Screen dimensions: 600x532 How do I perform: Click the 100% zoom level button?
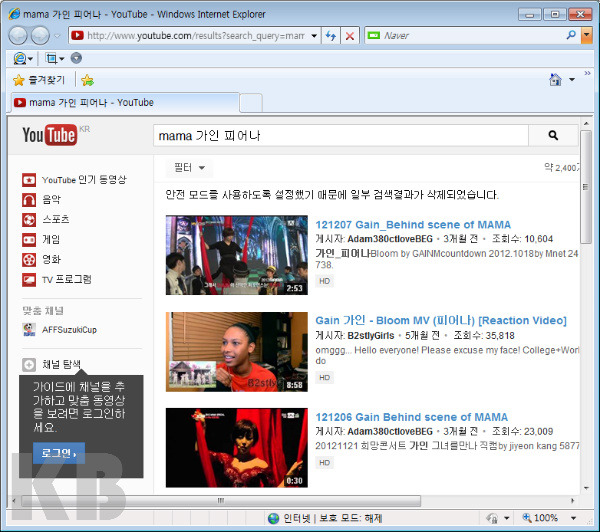coord(540,518)
